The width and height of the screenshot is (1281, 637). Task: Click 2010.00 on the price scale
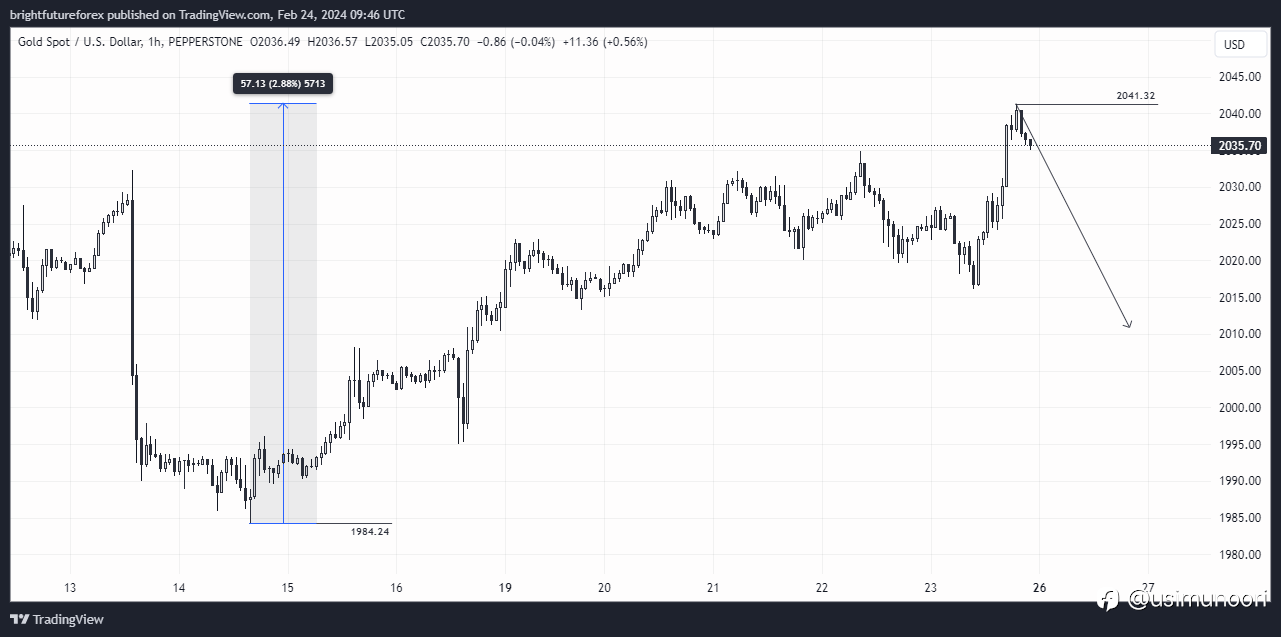pyautogui.click(x=1237, y=334)
